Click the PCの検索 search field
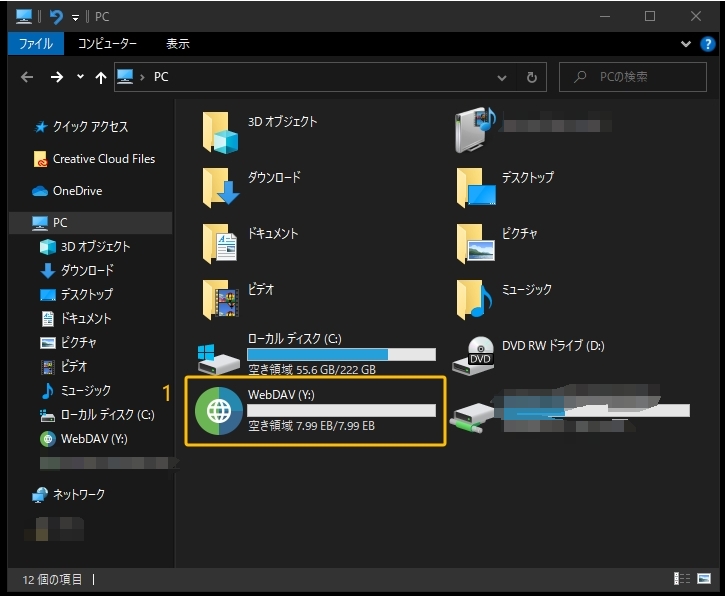725x596 pixels. pos(633,77)
